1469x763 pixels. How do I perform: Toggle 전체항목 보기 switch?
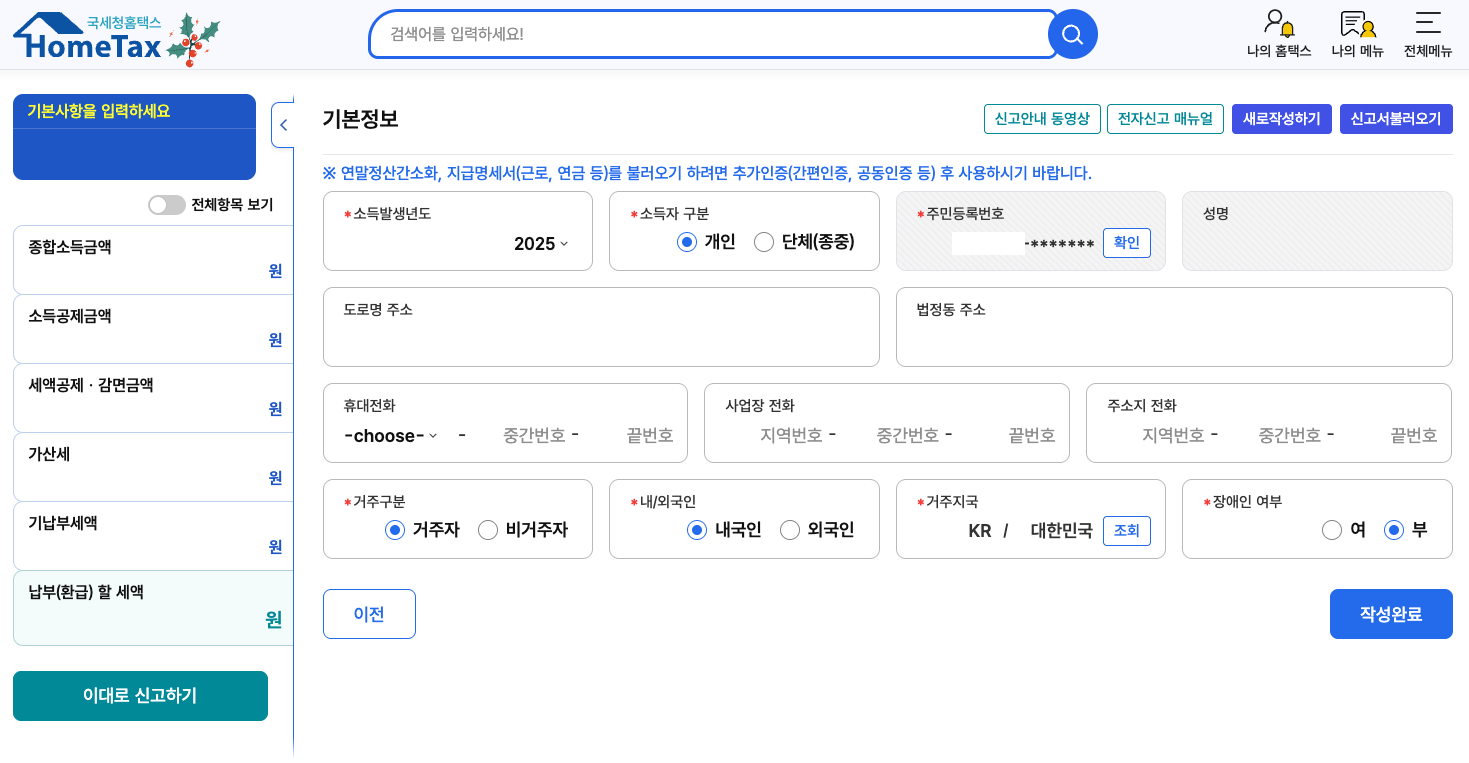[x=166, y=205]
